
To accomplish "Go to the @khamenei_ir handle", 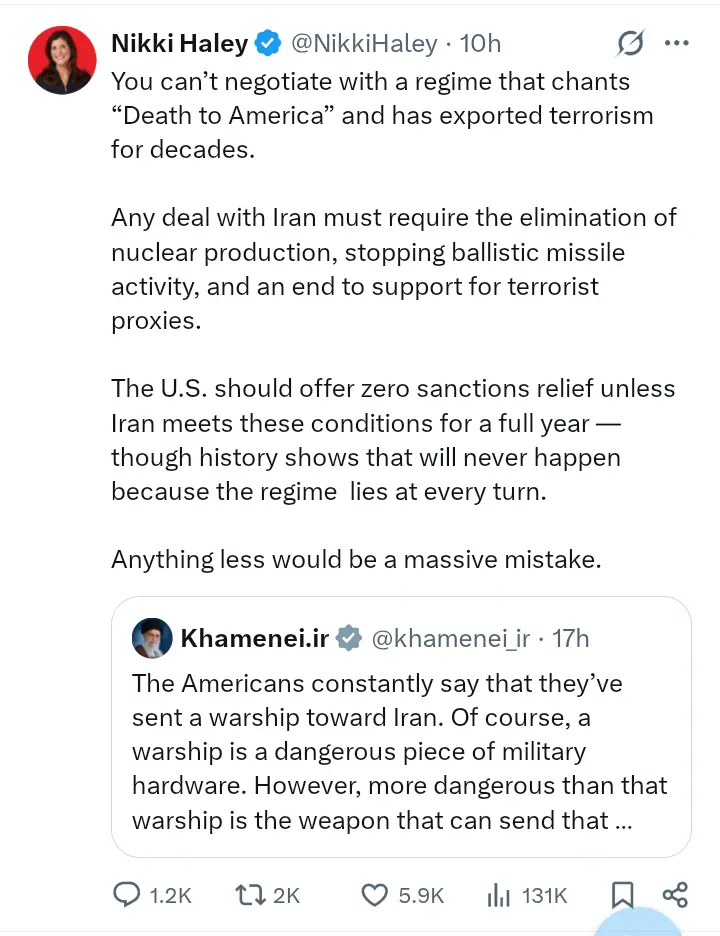I will pos(451,638).
